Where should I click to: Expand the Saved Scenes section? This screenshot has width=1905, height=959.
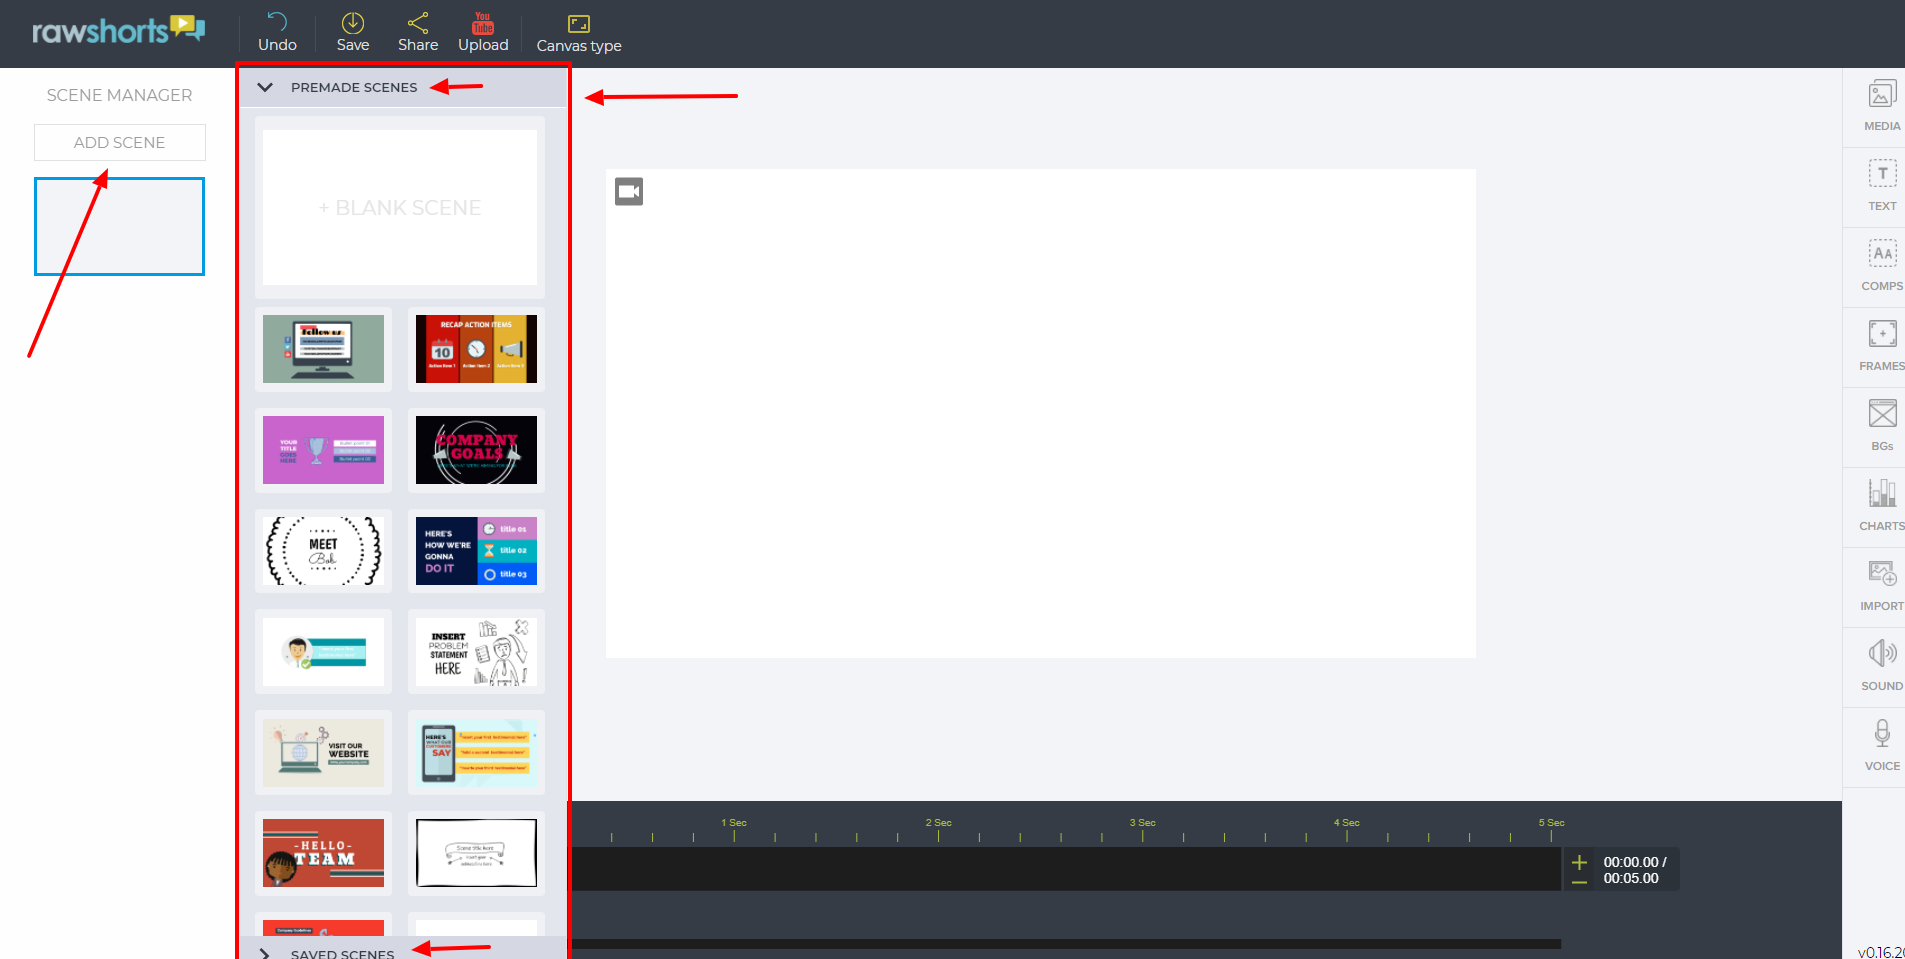coord(265,954)
